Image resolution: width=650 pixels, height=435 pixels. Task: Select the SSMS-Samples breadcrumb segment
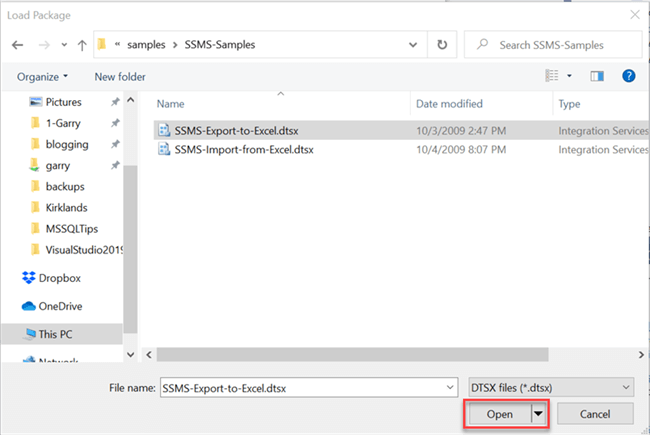[x=220, y=45]
